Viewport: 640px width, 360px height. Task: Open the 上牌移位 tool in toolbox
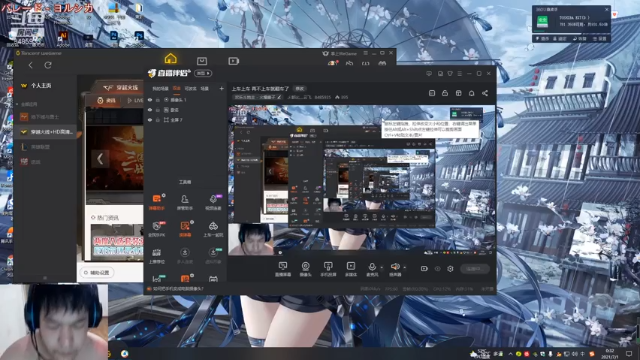point(157,256)
